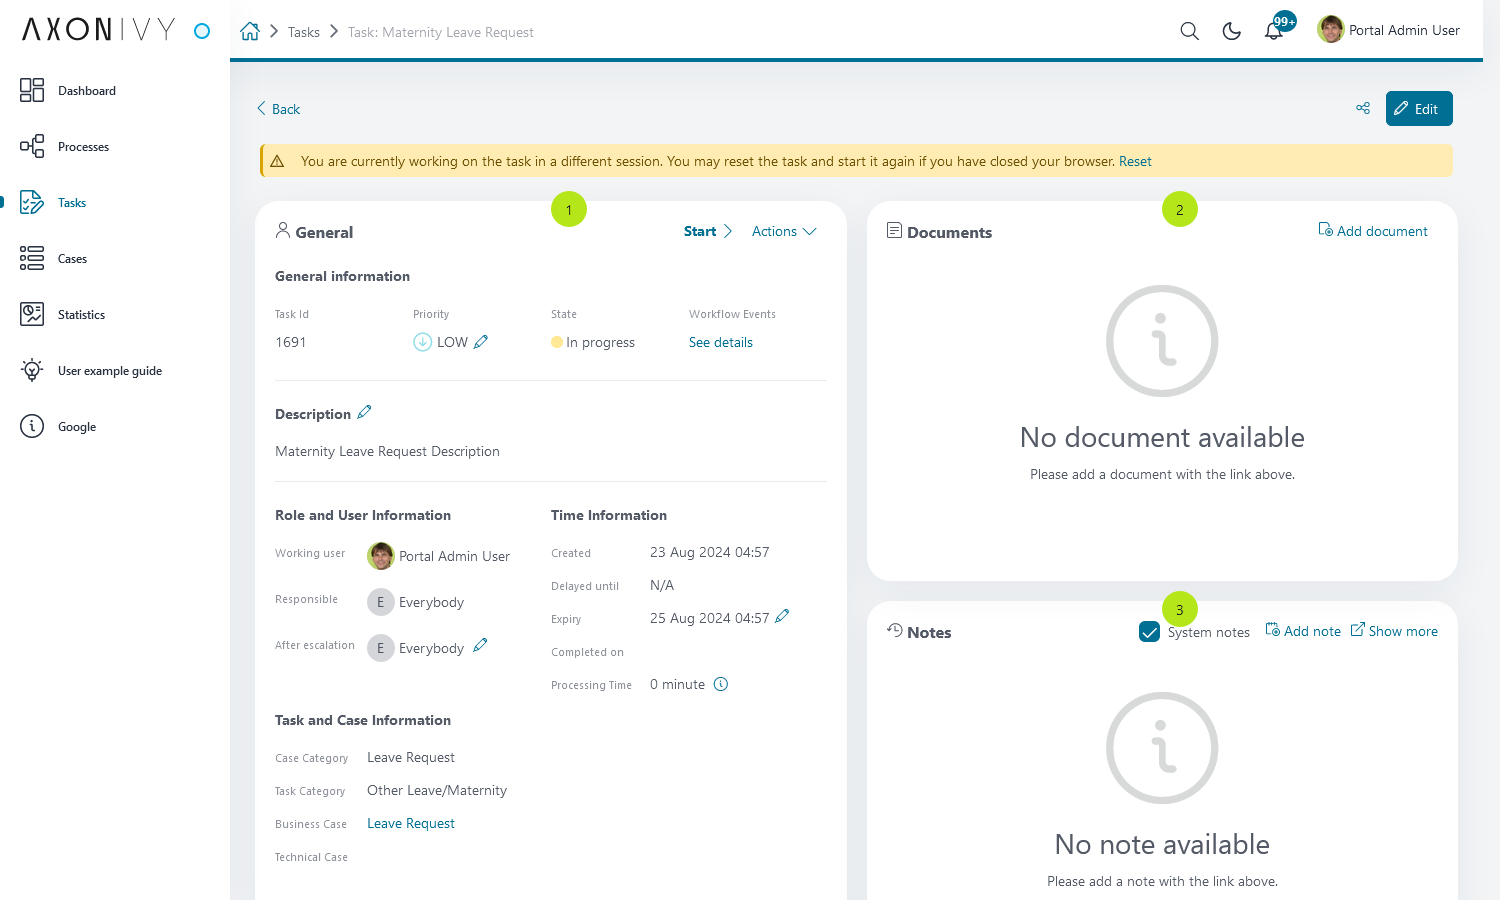
Task: Edit priority with pencil icon
Action: pyautogui.click(x=481, y=342)
